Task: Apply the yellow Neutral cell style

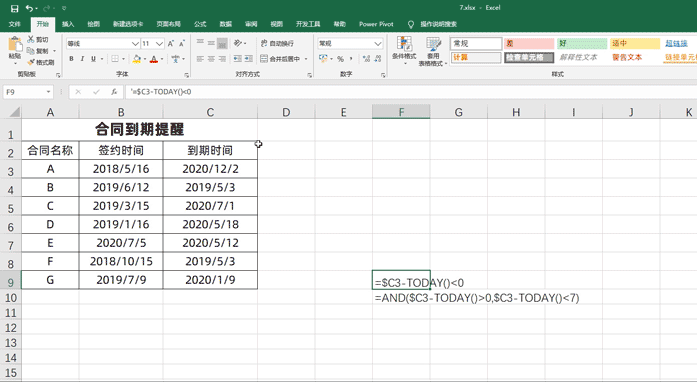Action: pos(635,44)
